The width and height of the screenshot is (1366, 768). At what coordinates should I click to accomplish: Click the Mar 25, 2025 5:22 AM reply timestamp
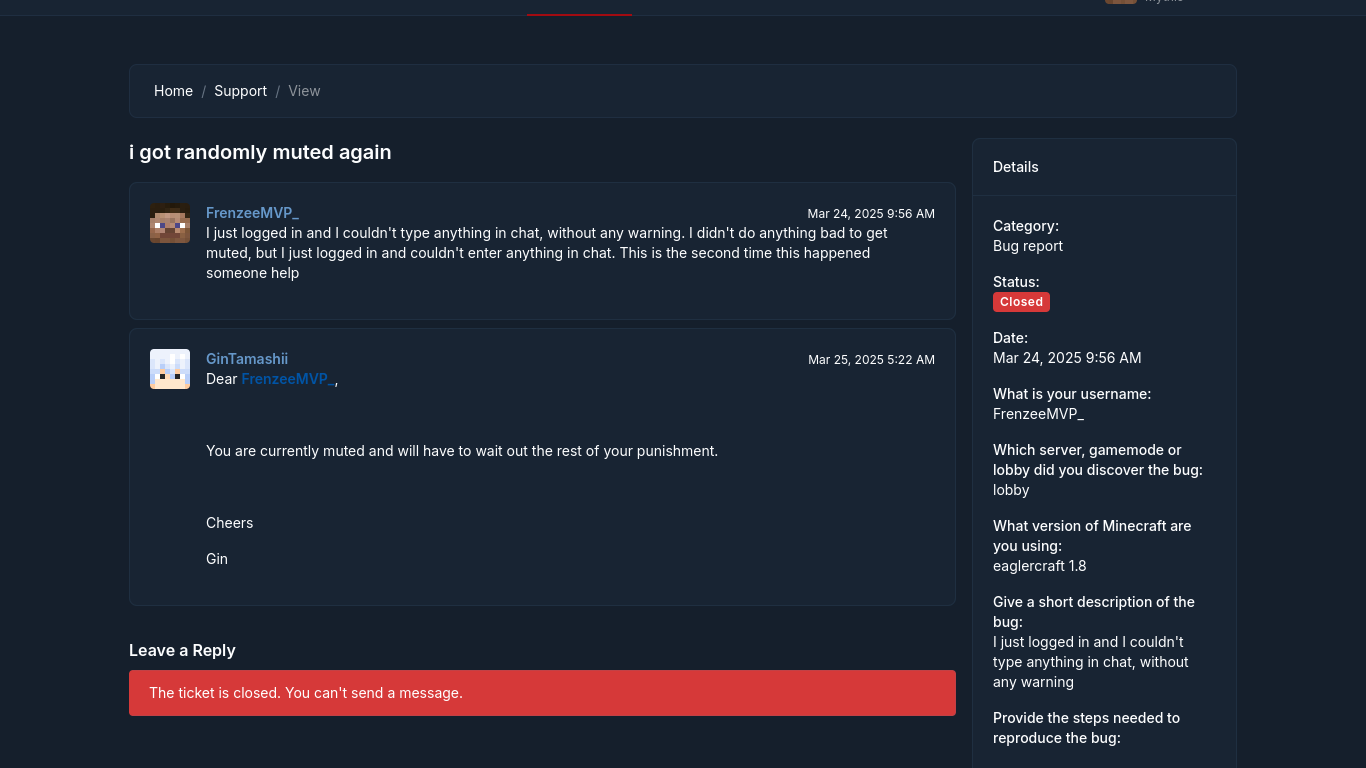pos(871,360)
